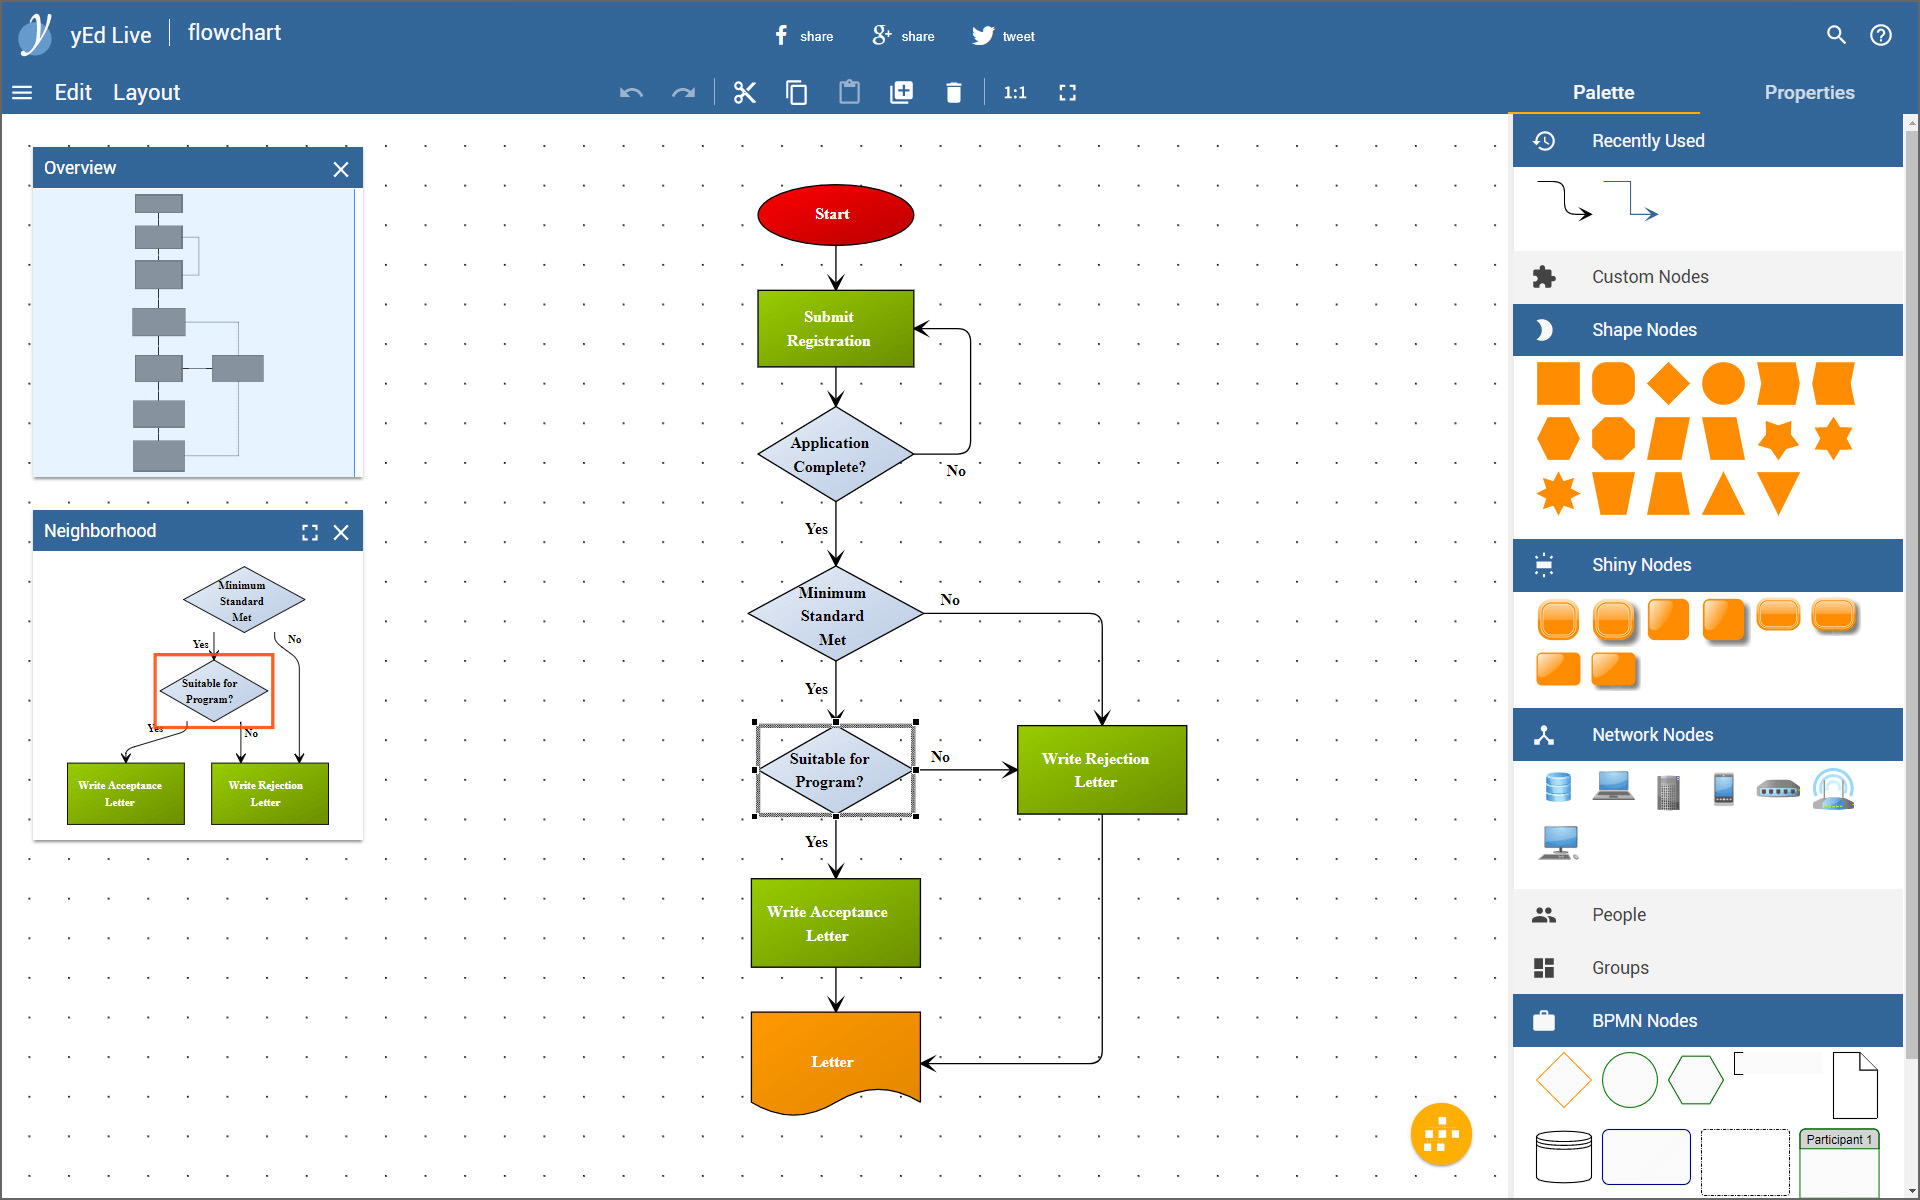Click the undo arrow icon
This screenshot has height=1200, width=1920.
pos(632,93)
